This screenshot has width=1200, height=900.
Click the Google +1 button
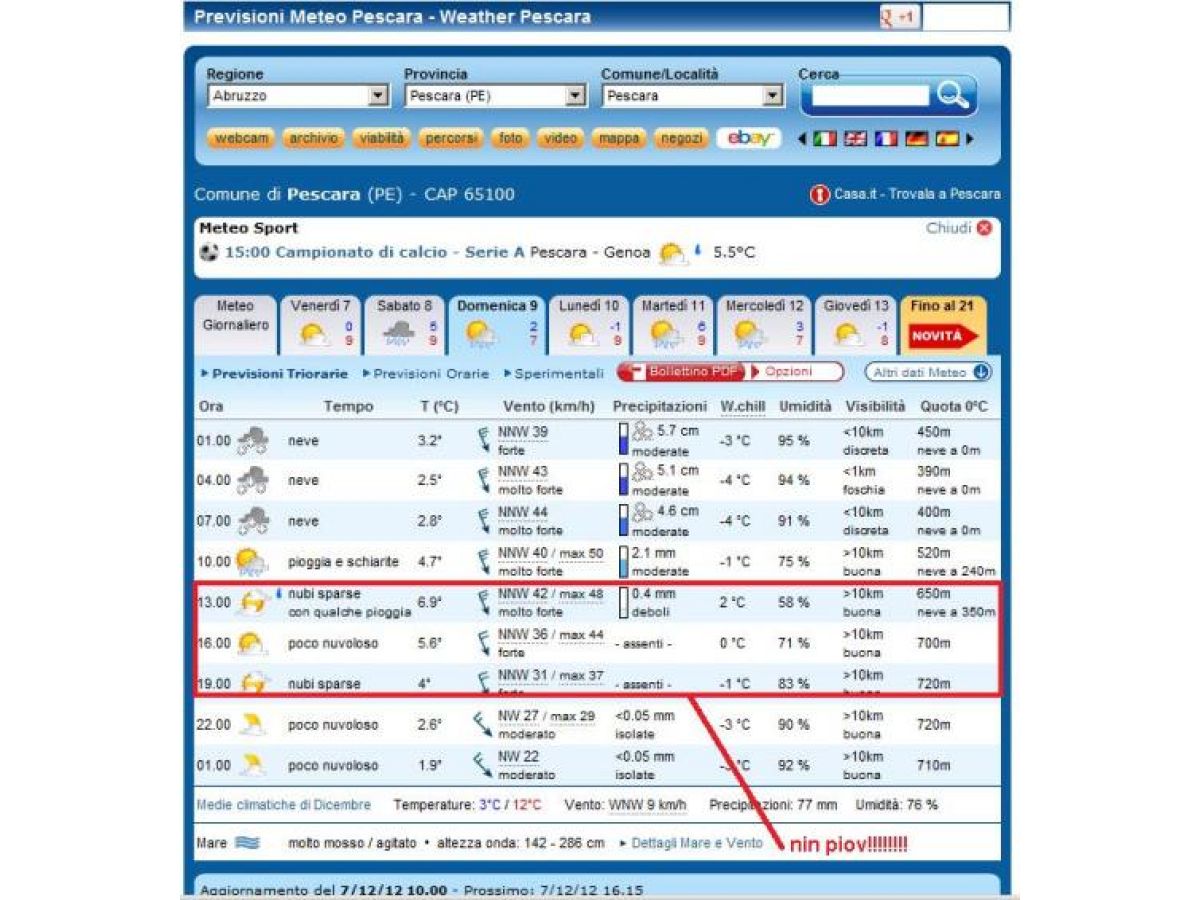tap(898, 18)
